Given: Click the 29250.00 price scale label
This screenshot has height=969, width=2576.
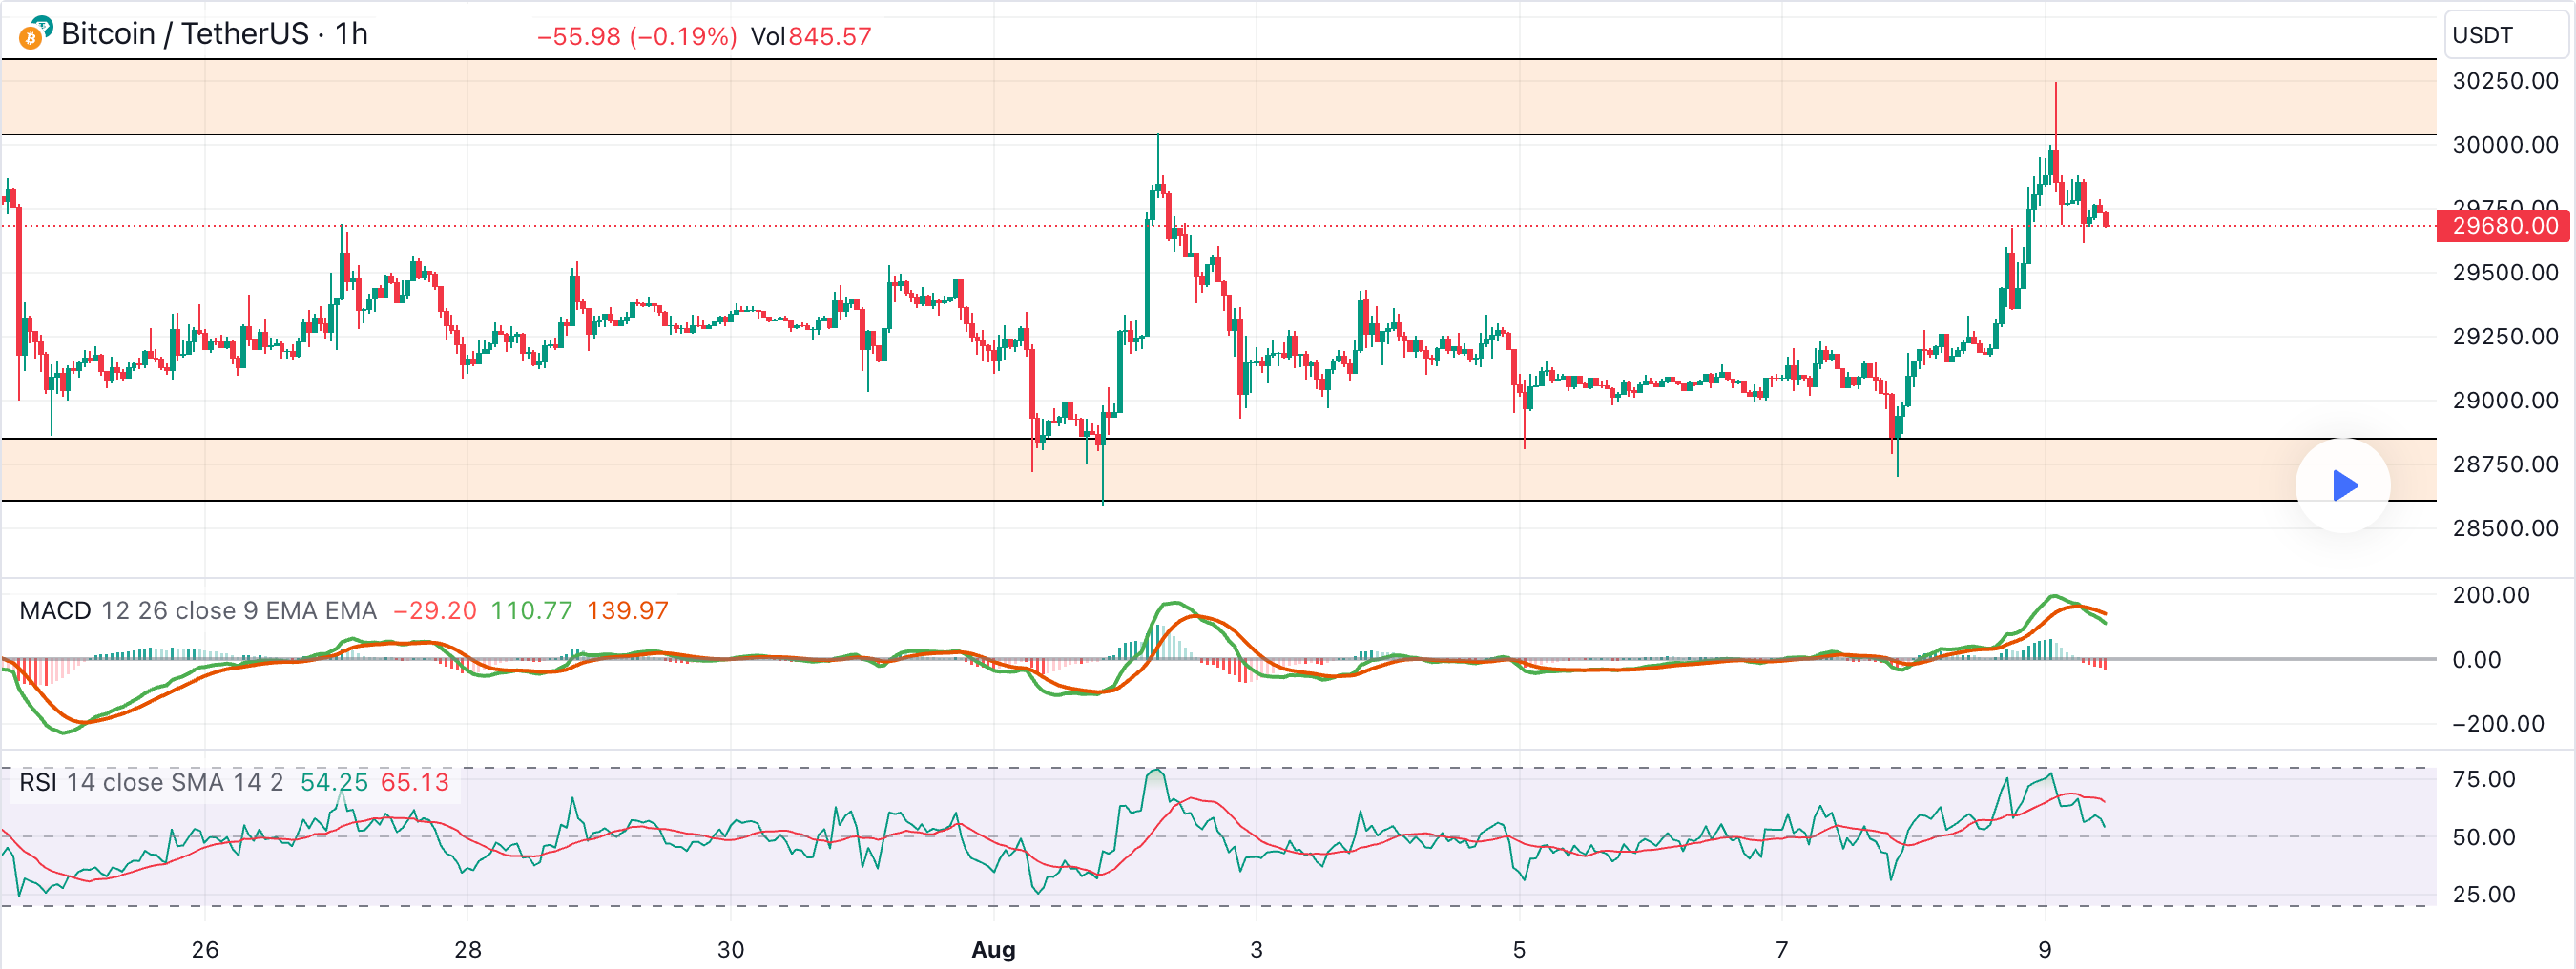Looking at the screenshot, I should coord(2505,337).
